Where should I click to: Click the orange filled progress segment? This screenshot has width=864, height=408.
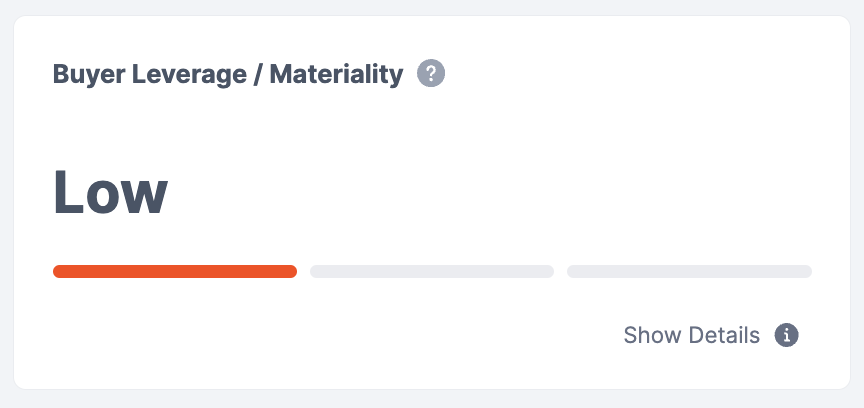(x=175, y=271)
